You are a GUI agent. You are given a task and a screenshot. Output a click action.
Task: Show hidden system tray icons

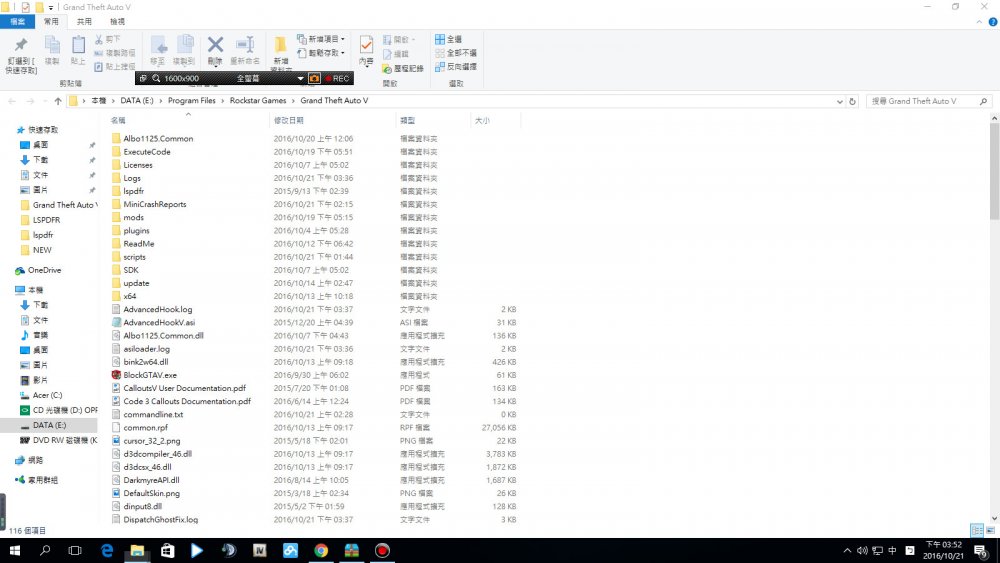click(x=847, y=550)
